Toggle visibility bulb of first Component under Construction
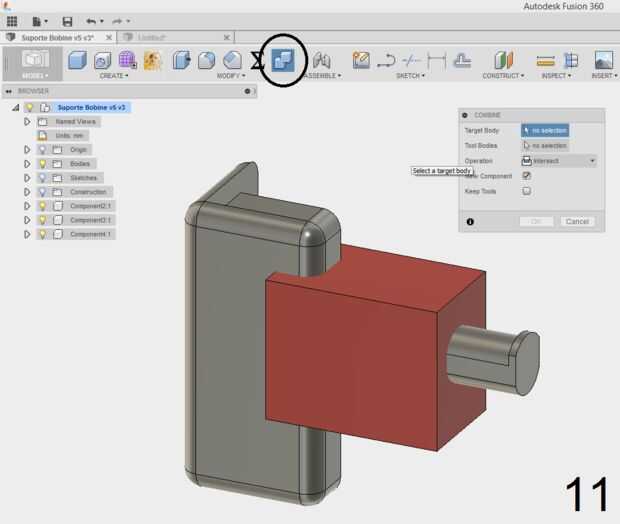The width and height of the screenshot is (620, 524). pos(42,206)
